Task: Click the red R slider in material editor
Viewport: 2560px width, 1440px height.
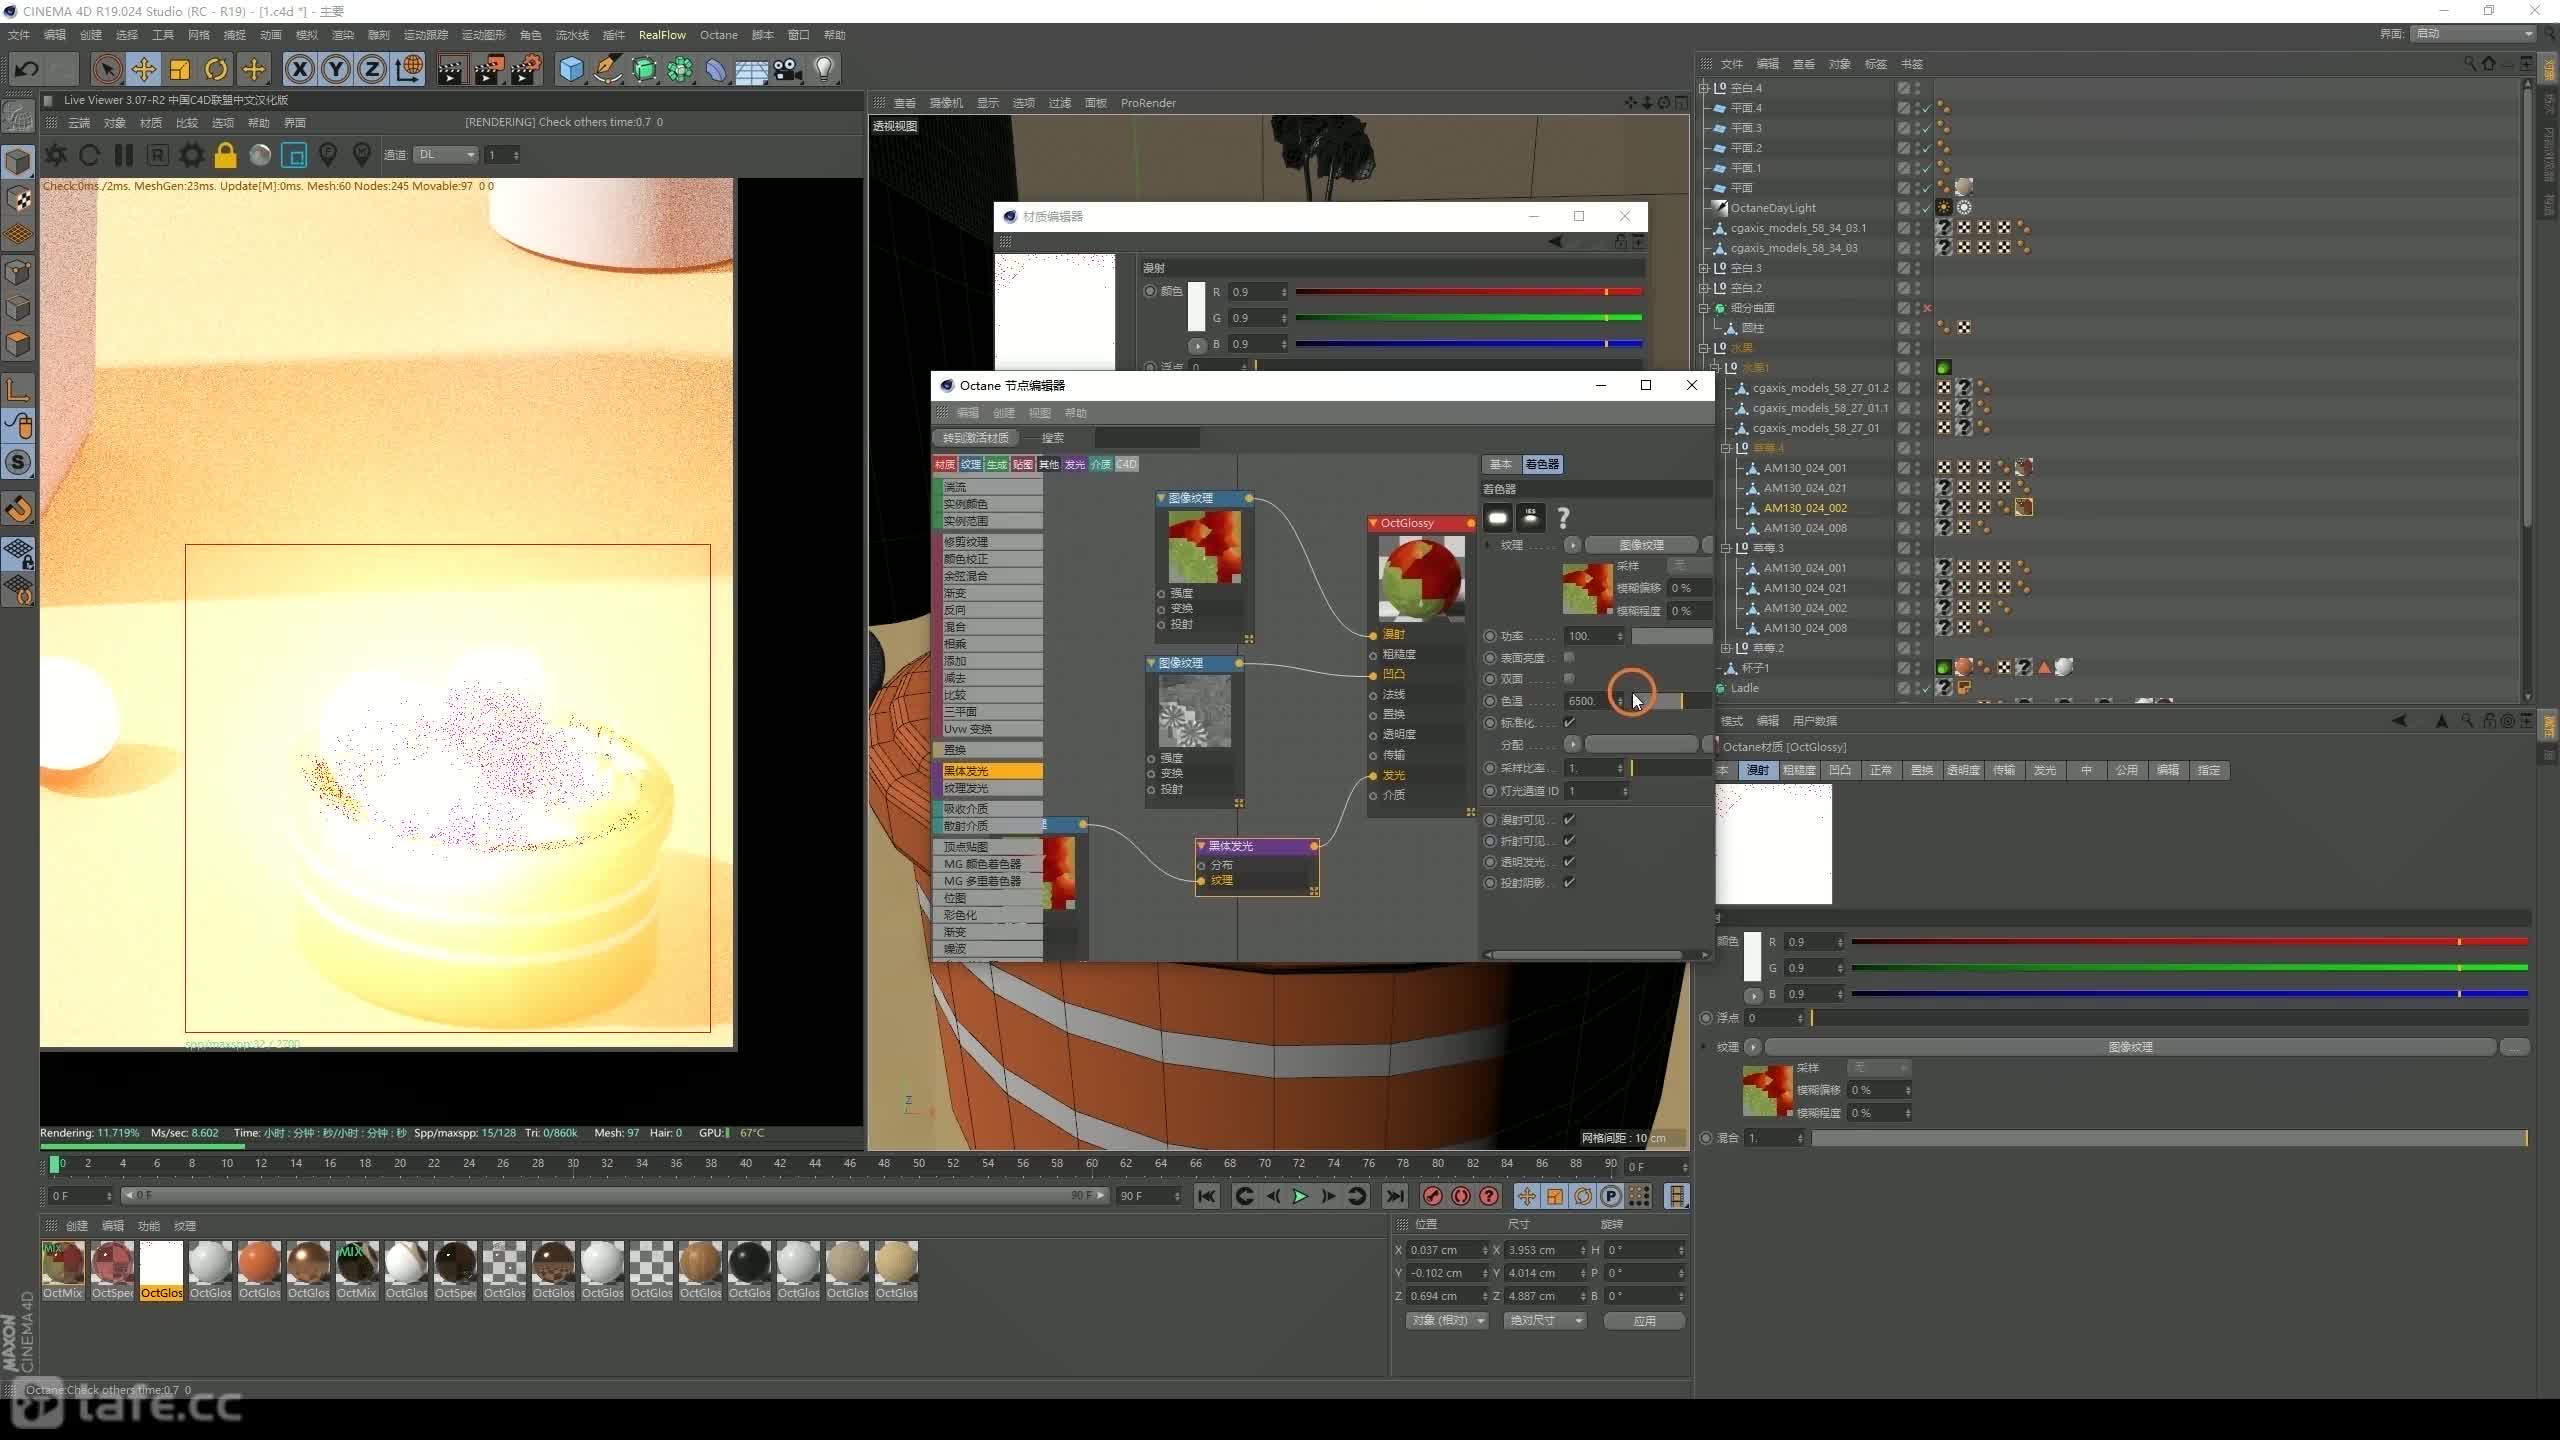Action: pos(1468,292)
